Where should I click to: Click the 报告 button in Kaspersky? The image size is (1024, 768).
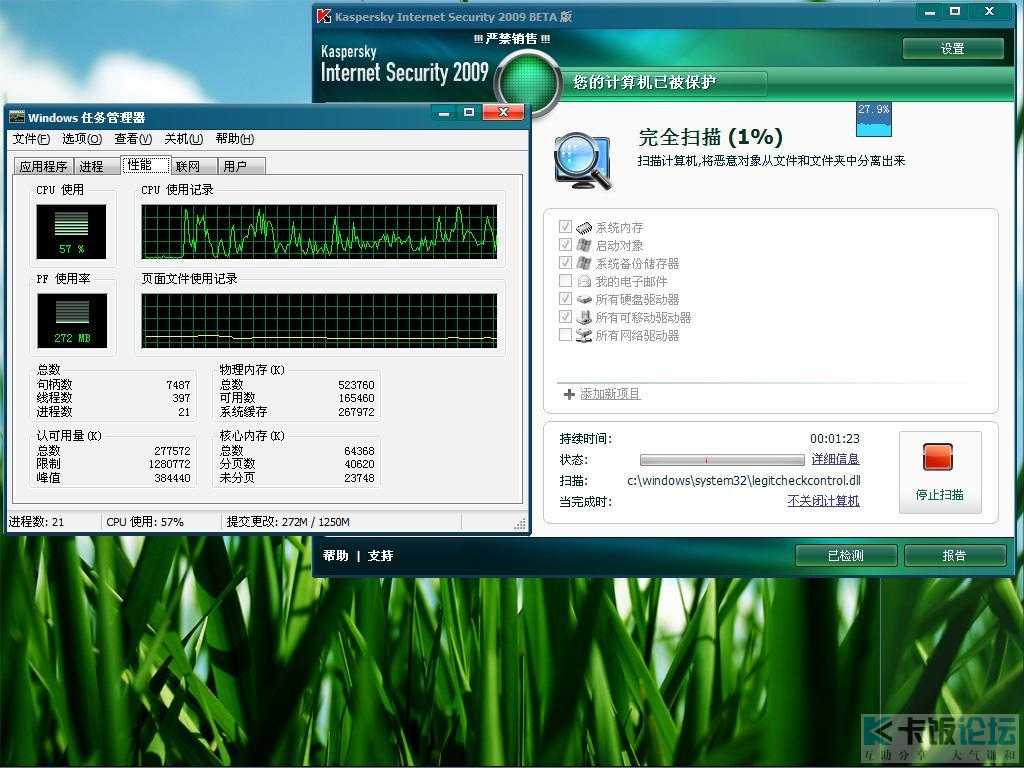click(954, 556)
